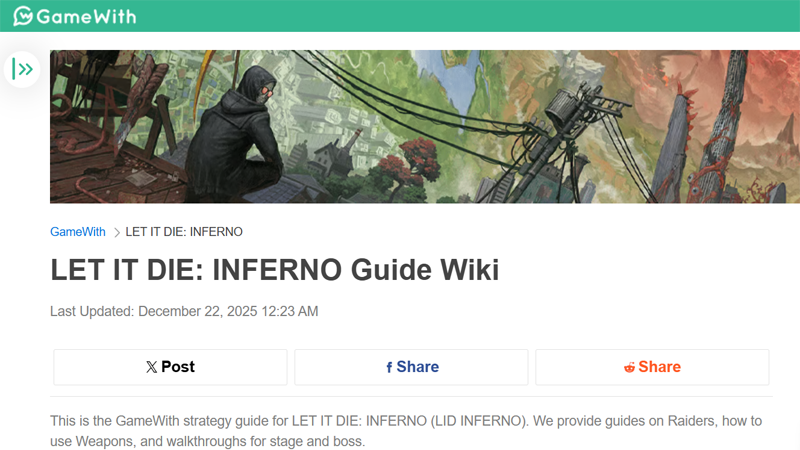Select LET IT DIE: INFERNO breadcrumb text
Viewport: 800px width, 450px height.
pos(184,232)
